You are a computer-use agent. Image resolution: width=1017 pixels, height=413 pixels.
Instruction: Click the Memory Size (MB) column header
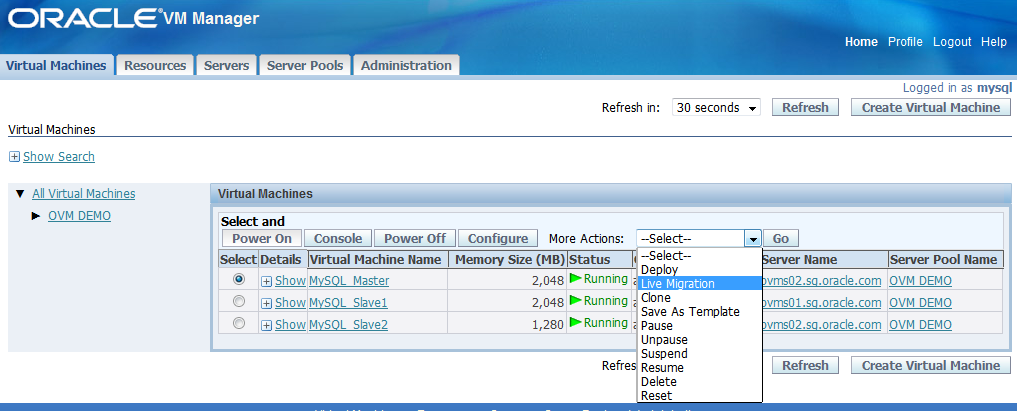click(x=508, y=260)
